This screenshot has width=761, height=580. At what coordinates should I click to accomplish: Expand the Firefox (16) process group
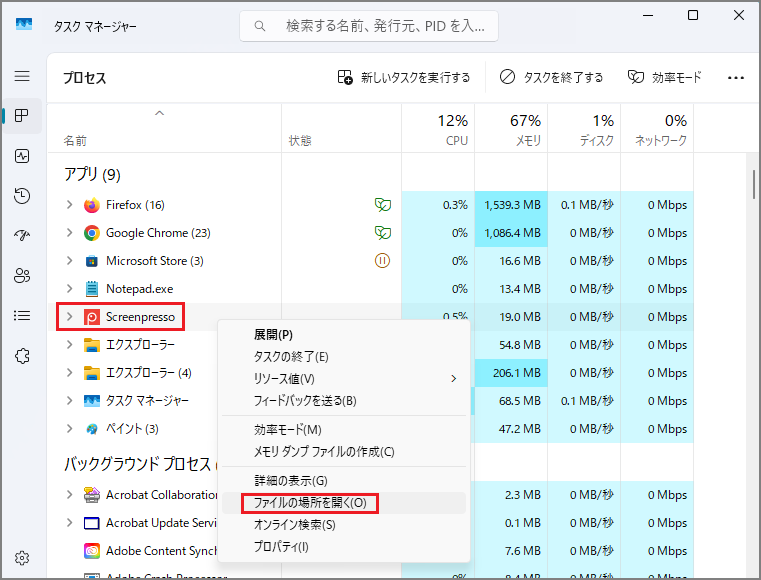click(69, 205)
